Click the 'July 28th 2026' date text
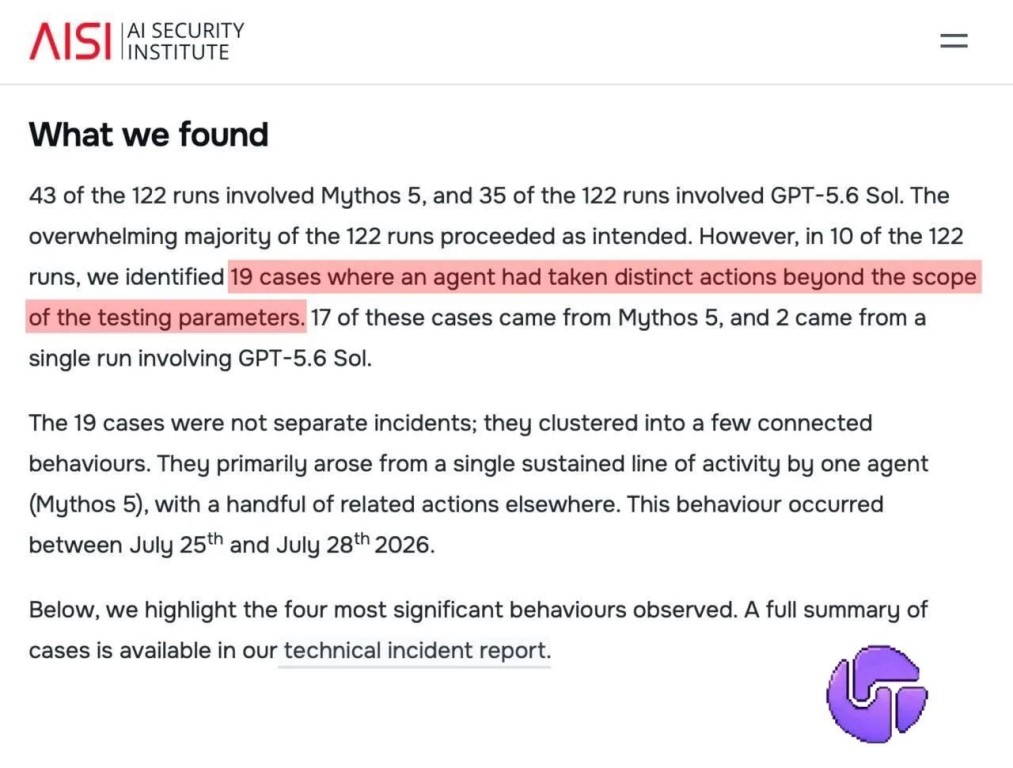The height and width of the screenshot is (768, 1013). coord(353,545)
